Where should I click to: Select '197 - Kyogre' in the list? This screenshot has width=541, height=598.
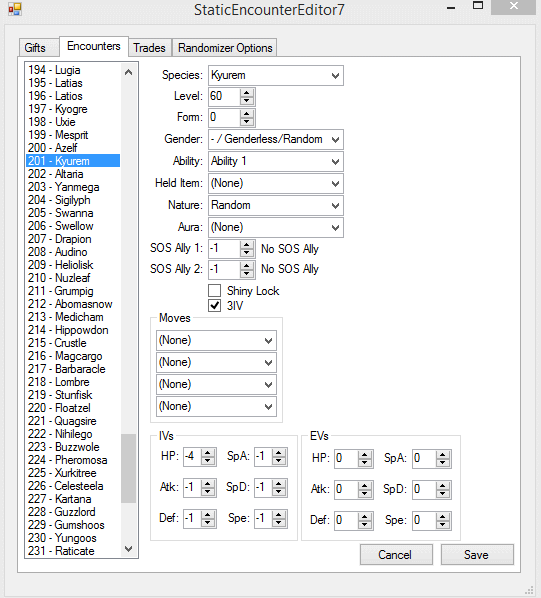(73, 109)
